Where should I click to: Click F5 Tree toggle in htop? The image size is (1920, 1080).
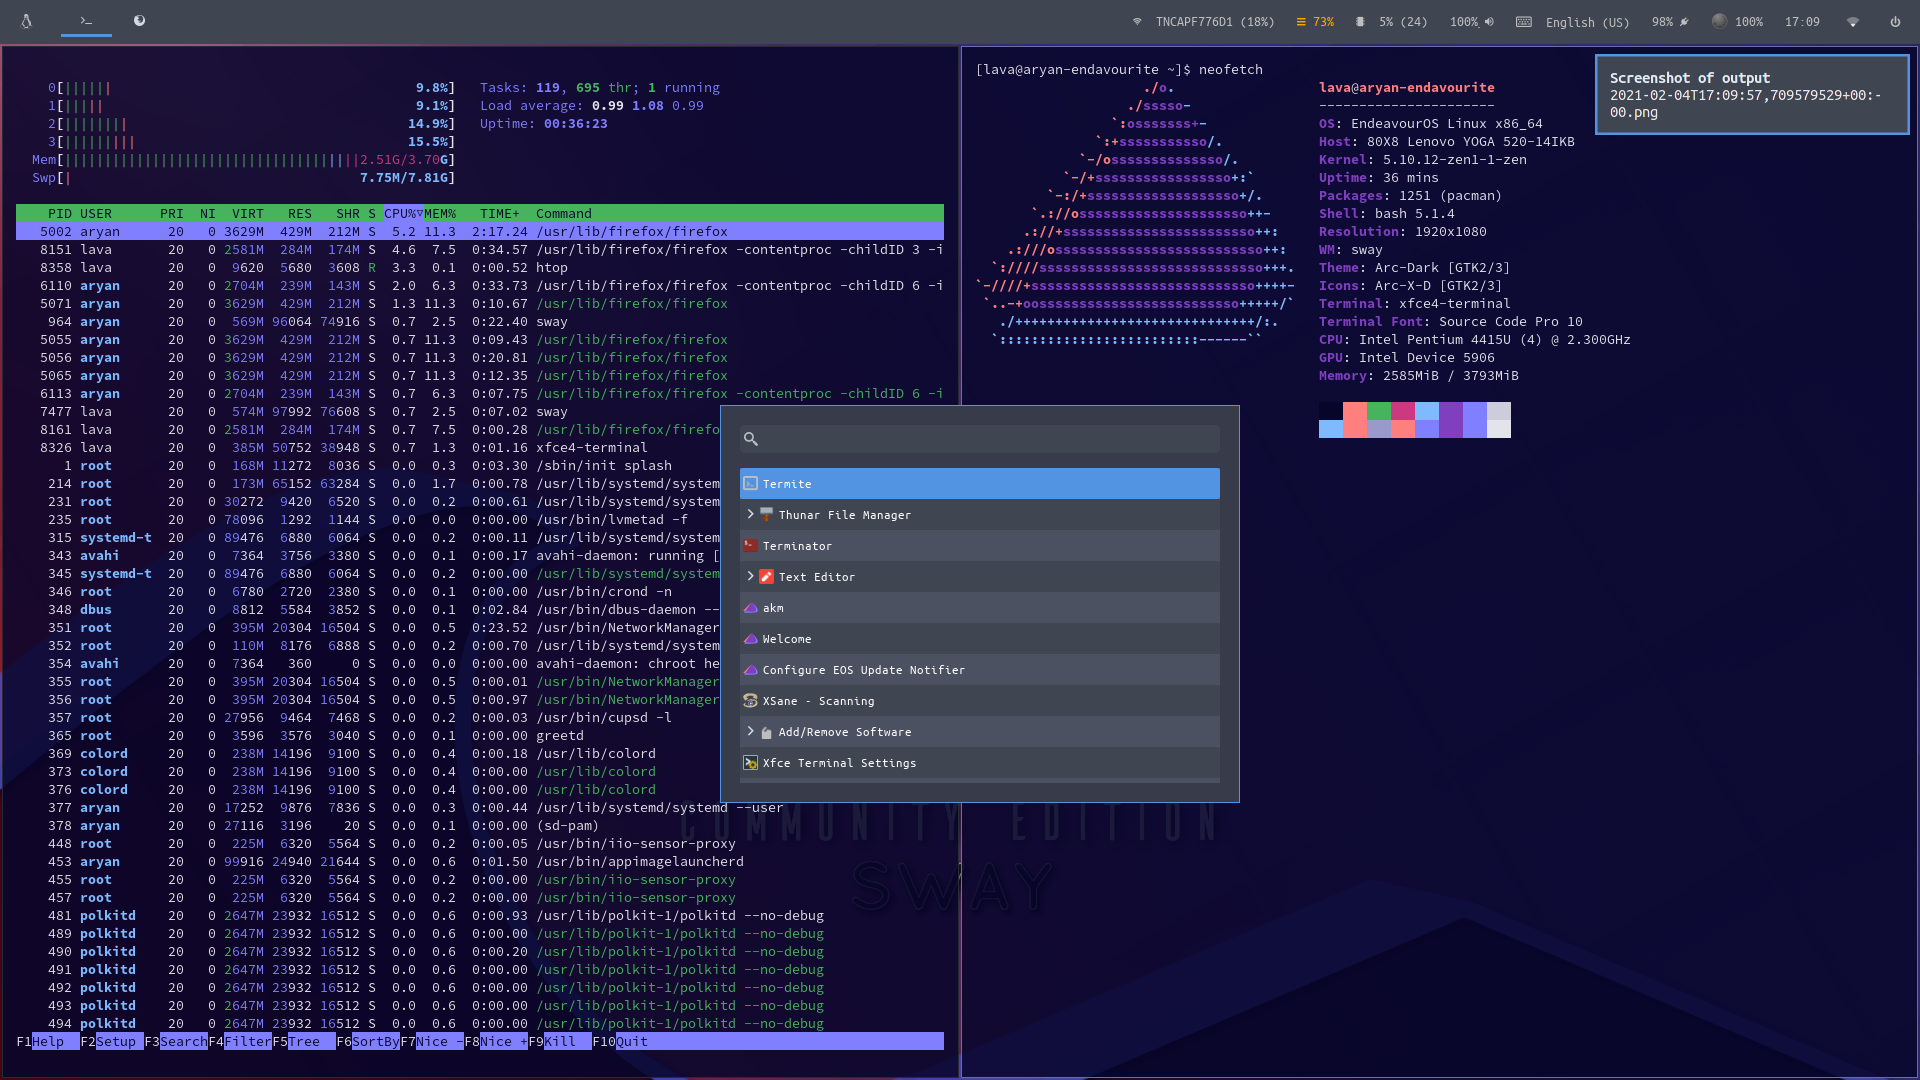click(x=304, y=1042)
